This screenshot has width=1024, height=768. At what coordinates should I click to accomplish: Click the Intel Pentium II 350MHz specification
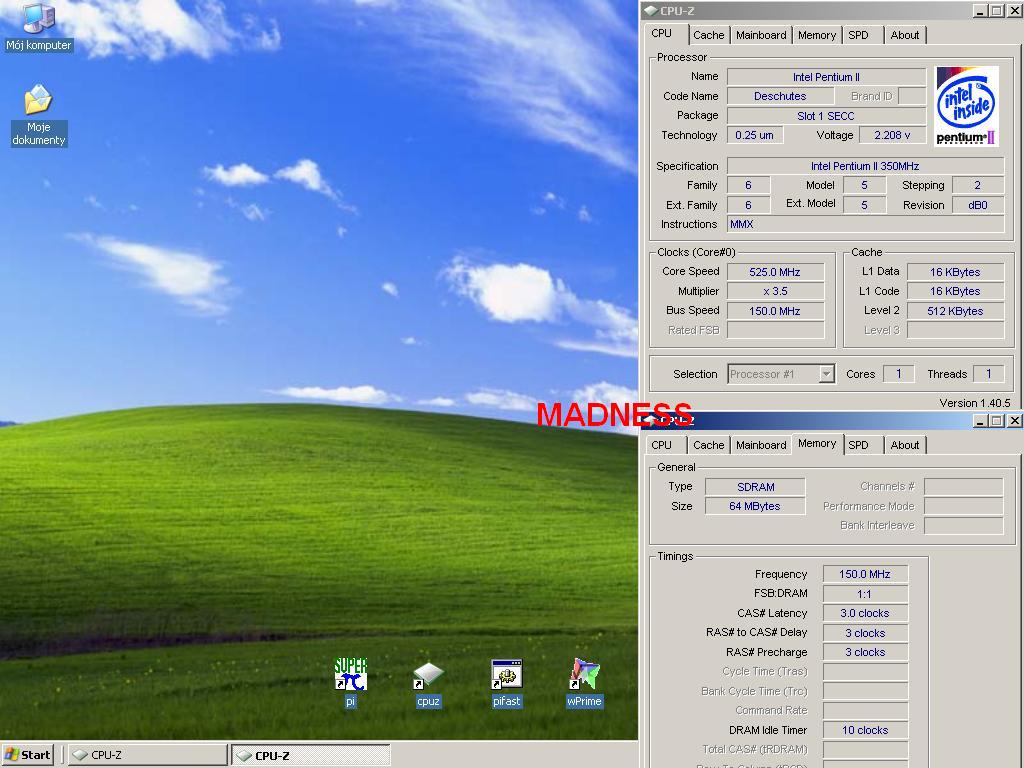coord(865,166)
